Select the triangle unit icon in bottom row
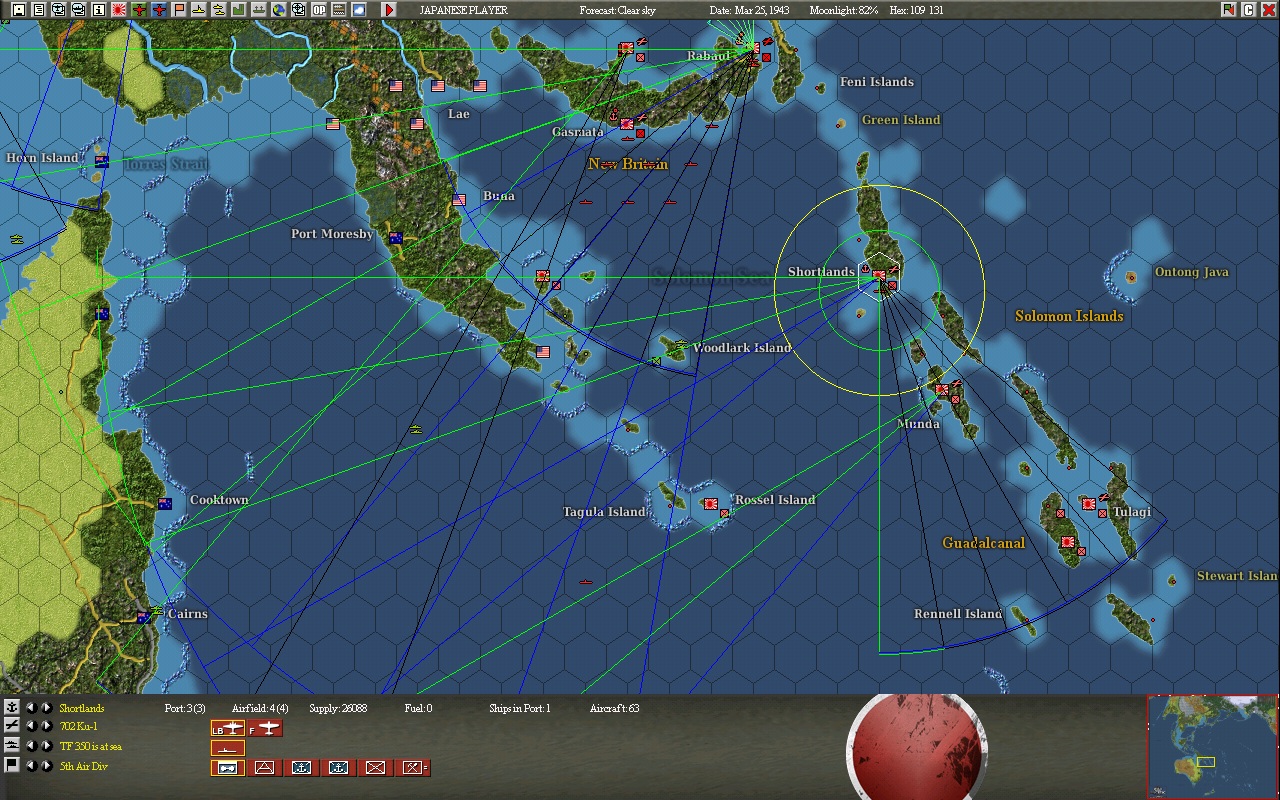Image resolution: width=1280 pixels, height=800 pixels. pyautogui.click(x=264, y=768)
